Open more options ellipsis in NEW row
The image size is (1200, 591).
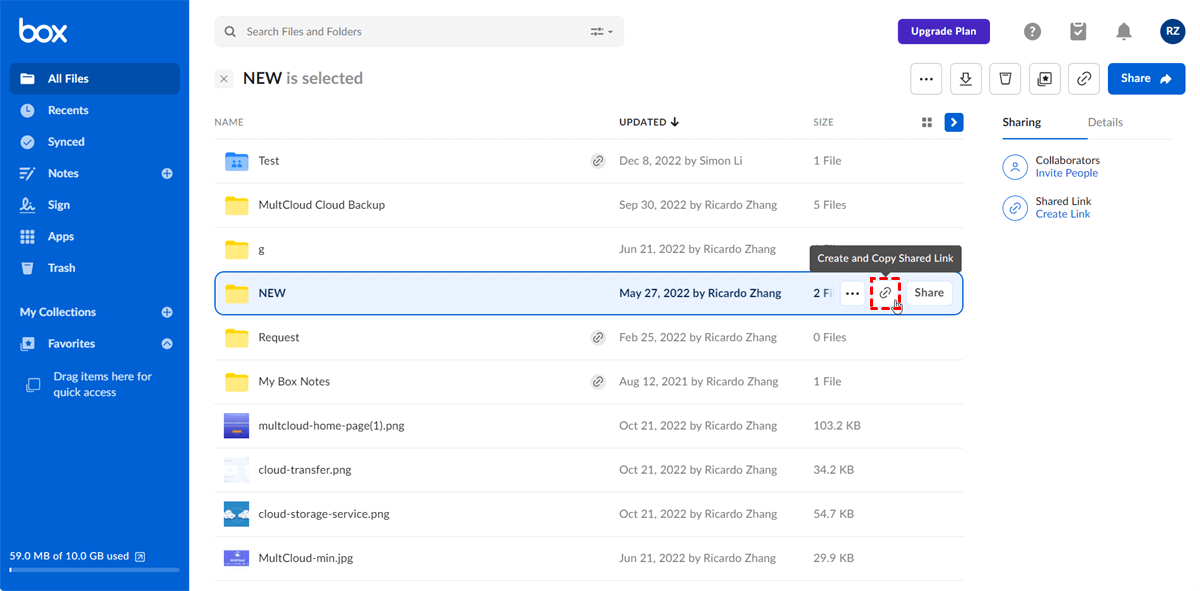coord(852,293)
